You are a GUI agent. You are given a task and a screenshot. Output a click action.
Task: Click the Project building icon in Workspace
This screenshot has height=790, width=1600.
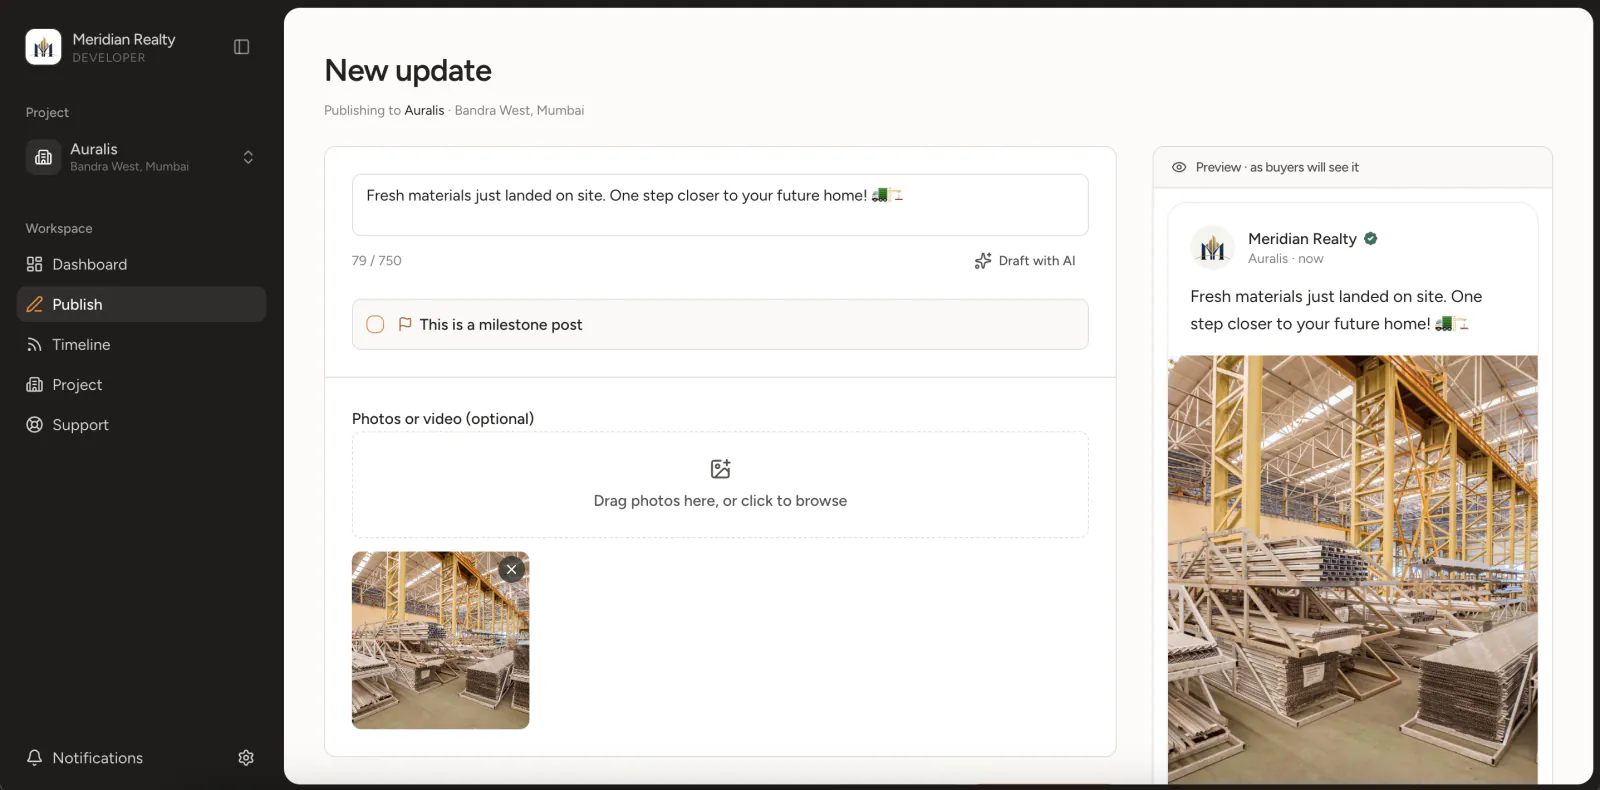[34, 384]
